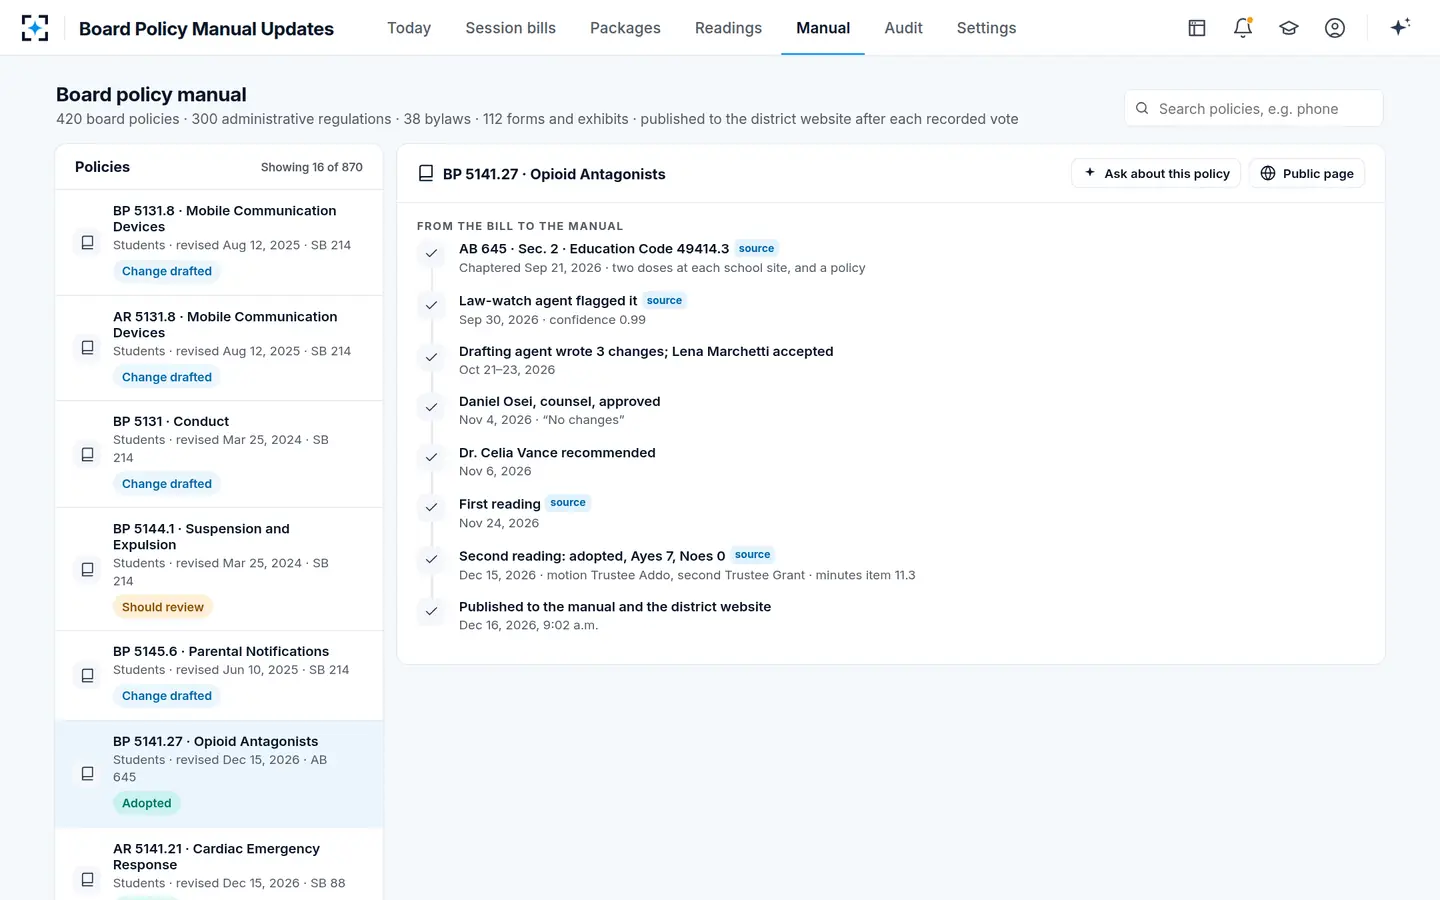This screenshot has width=1440, height=900.
Task: Select the Manual tab
Action: [x=823, y=28]
